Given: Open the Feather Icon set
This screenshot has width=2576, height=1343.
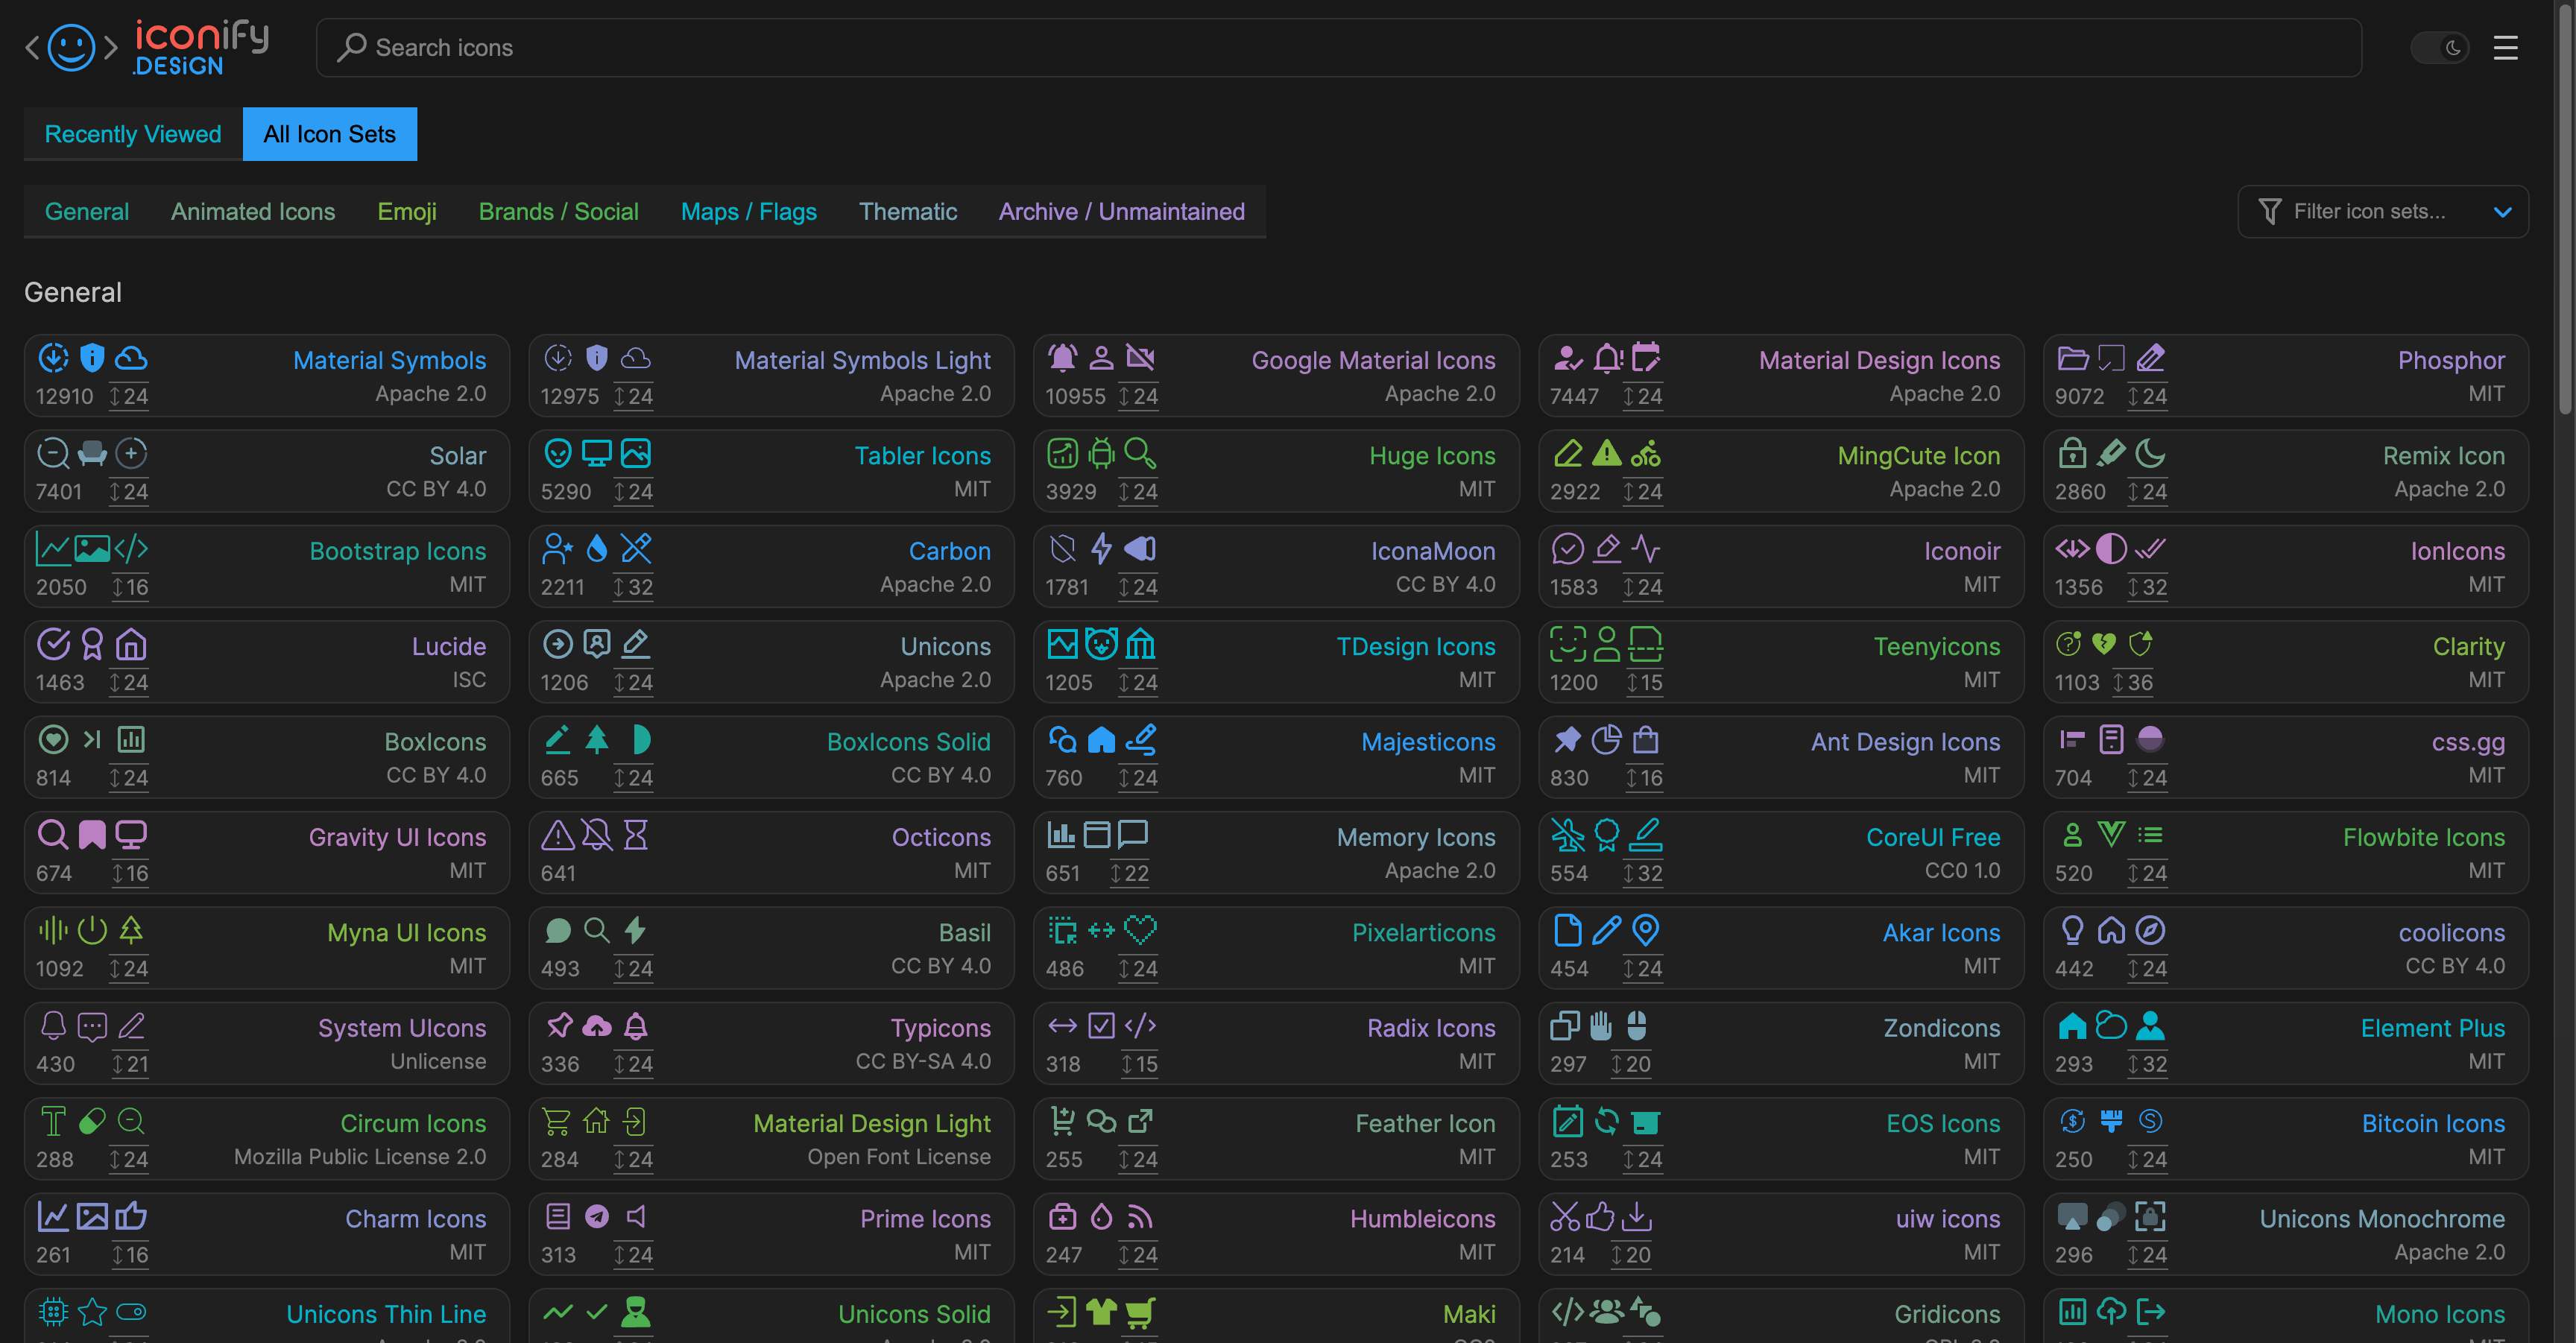Looking at the screenshot, I should (x=1277, y=1138).
